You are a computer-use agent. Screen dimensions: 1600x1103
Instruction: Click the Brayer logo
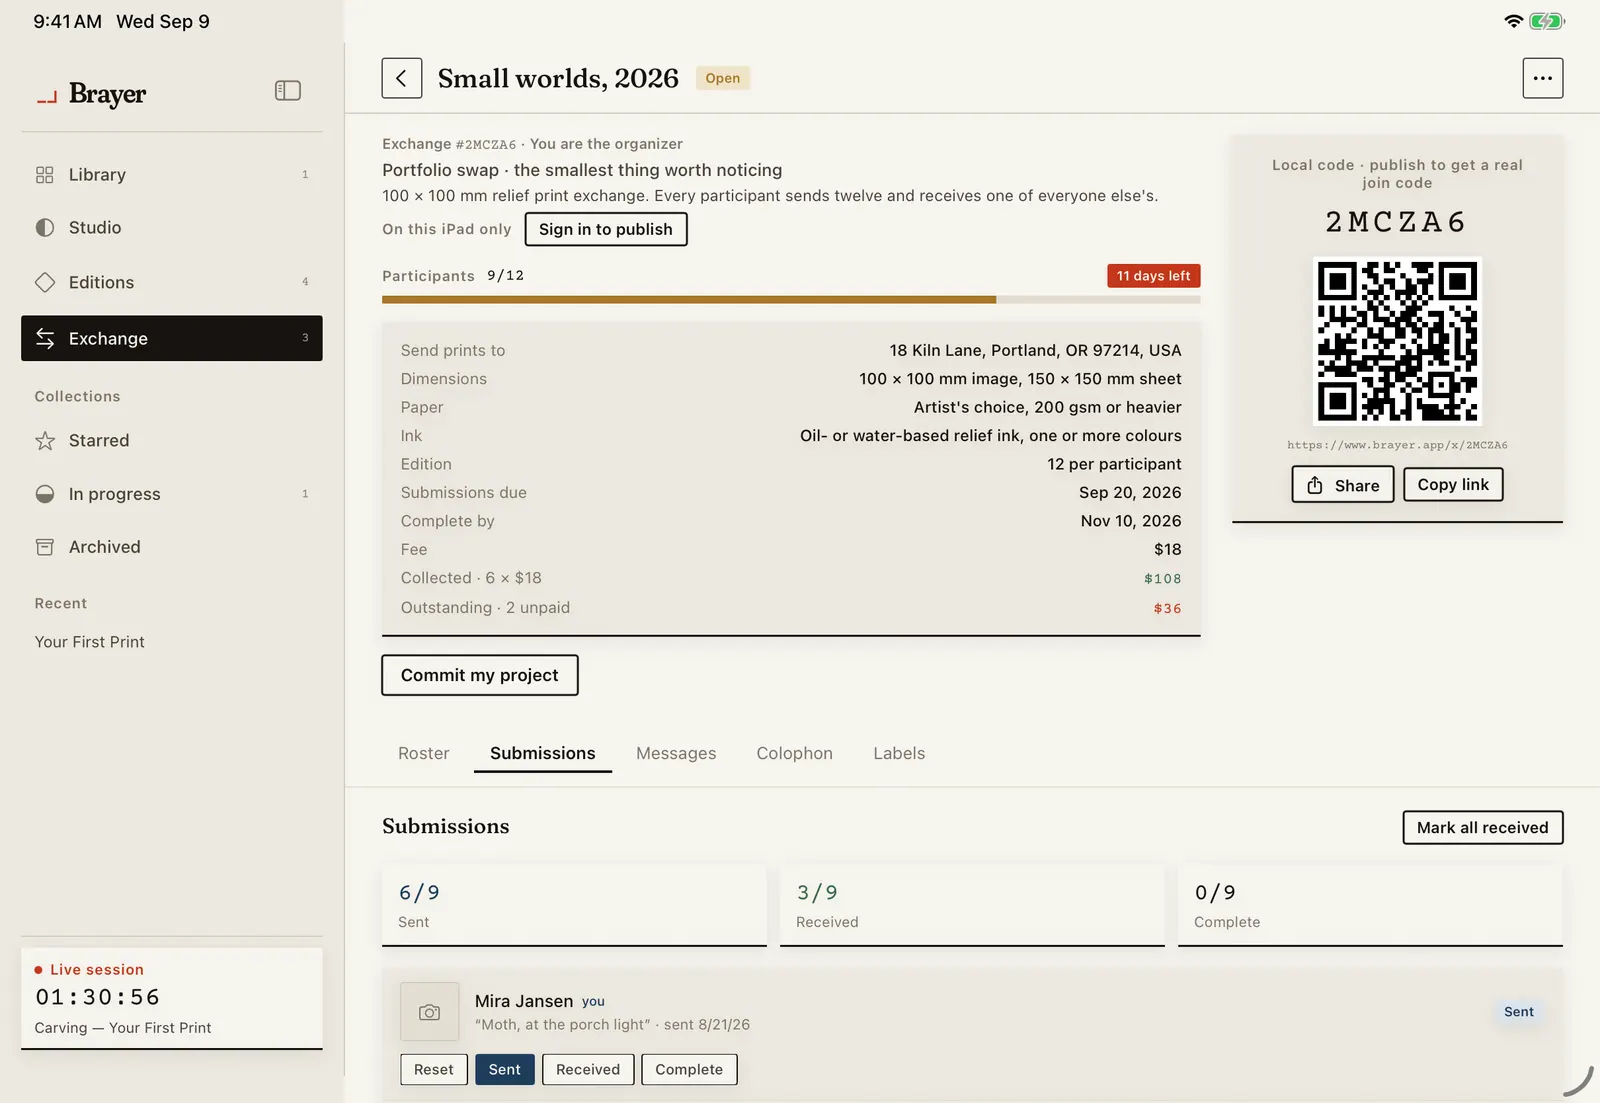pos(92,94)
